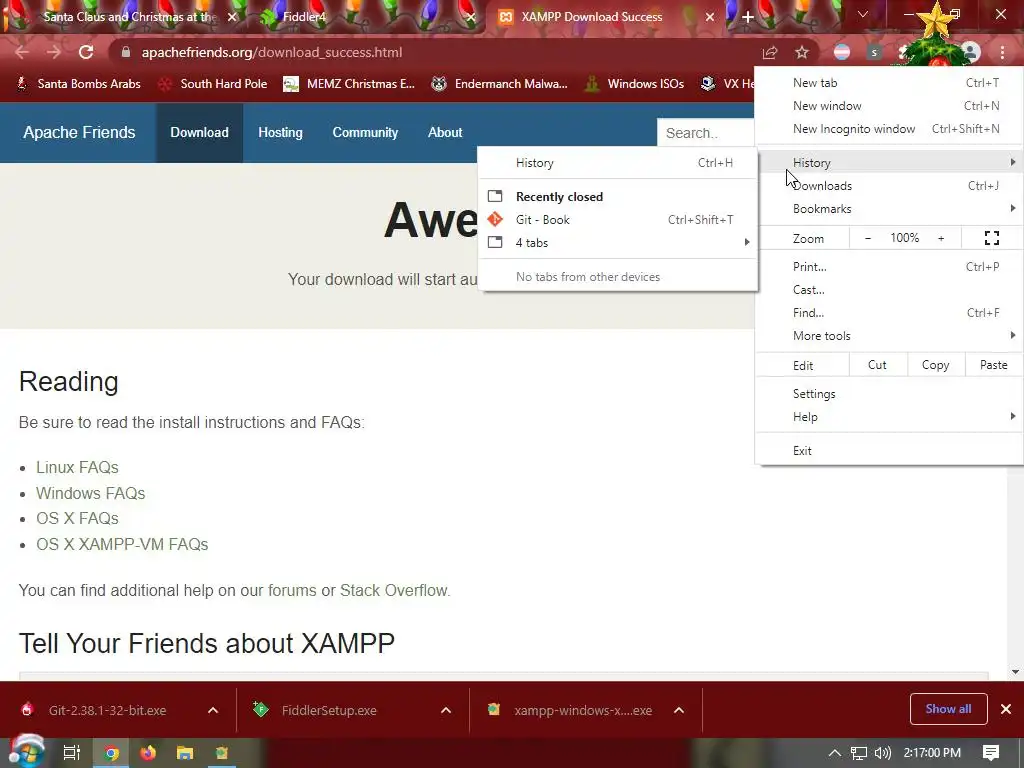Close the XAMPP Download Success tab
Image resolution: width=1024 pixels, height=768 pixels.
pos(710,17)
